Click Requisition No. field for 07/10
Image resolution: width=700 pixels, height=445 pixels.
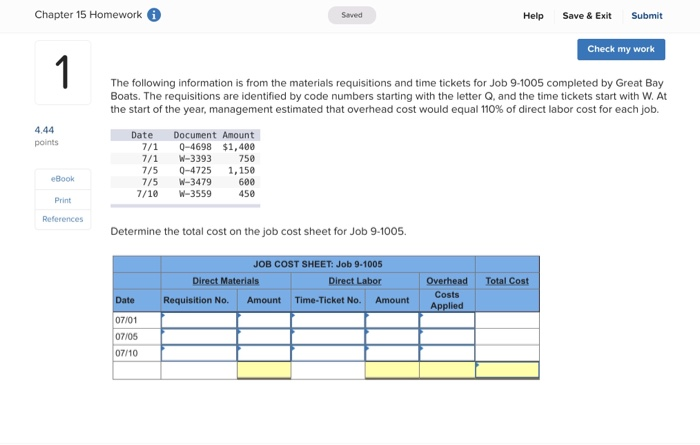tap(199, 353)
